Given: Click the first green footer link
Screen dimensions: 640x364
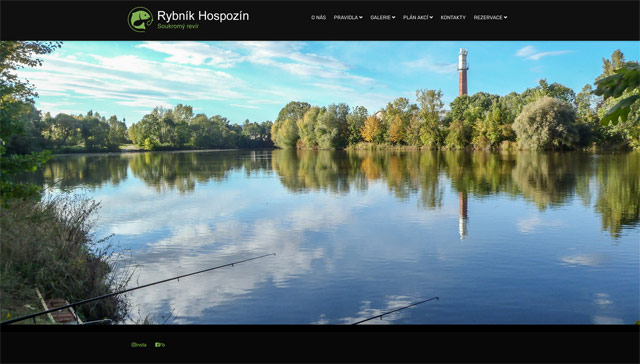Looking at the screenshot, I should [138, 345].
